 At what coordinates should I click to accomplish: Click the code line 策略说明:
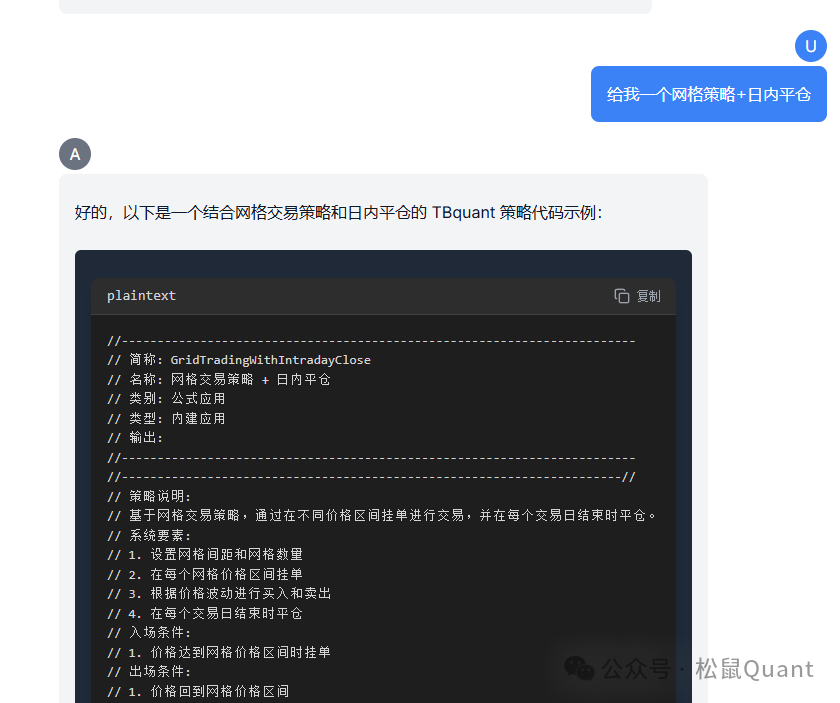click(148, 496)
